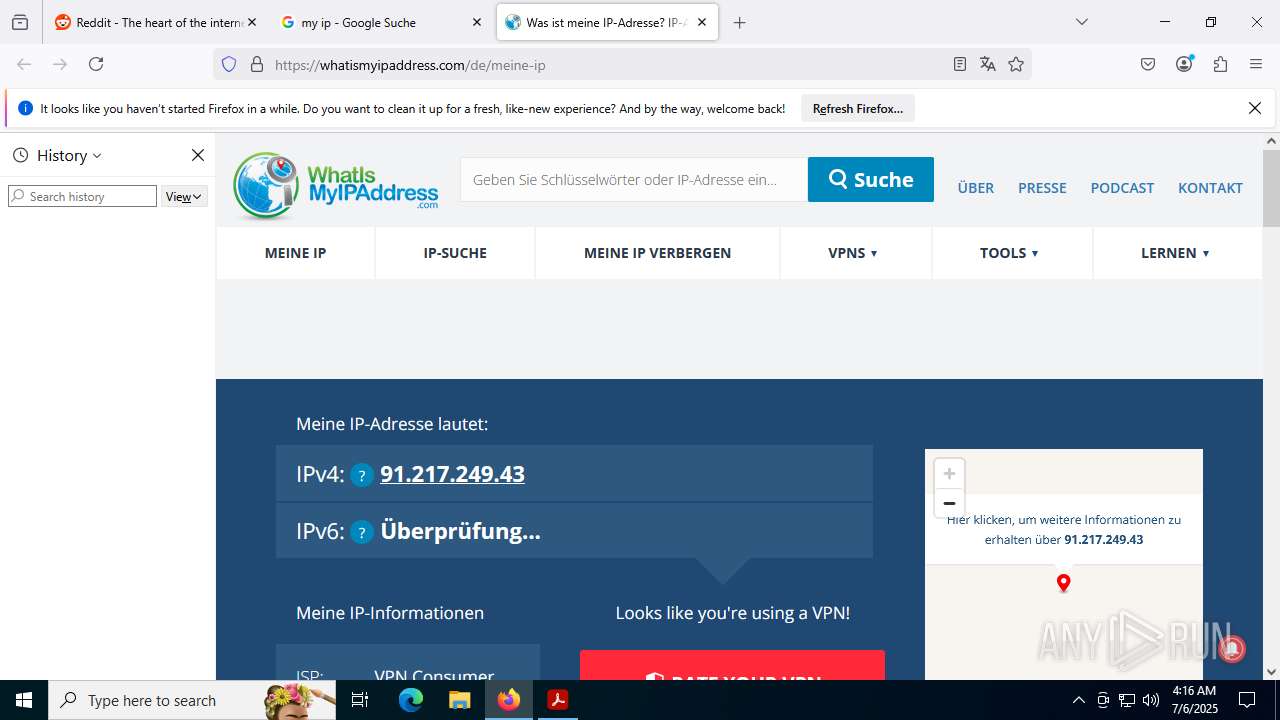The image size is (1280, 720).
Task: Expand the TOOLS menu
Action: tap(1009, 253)
